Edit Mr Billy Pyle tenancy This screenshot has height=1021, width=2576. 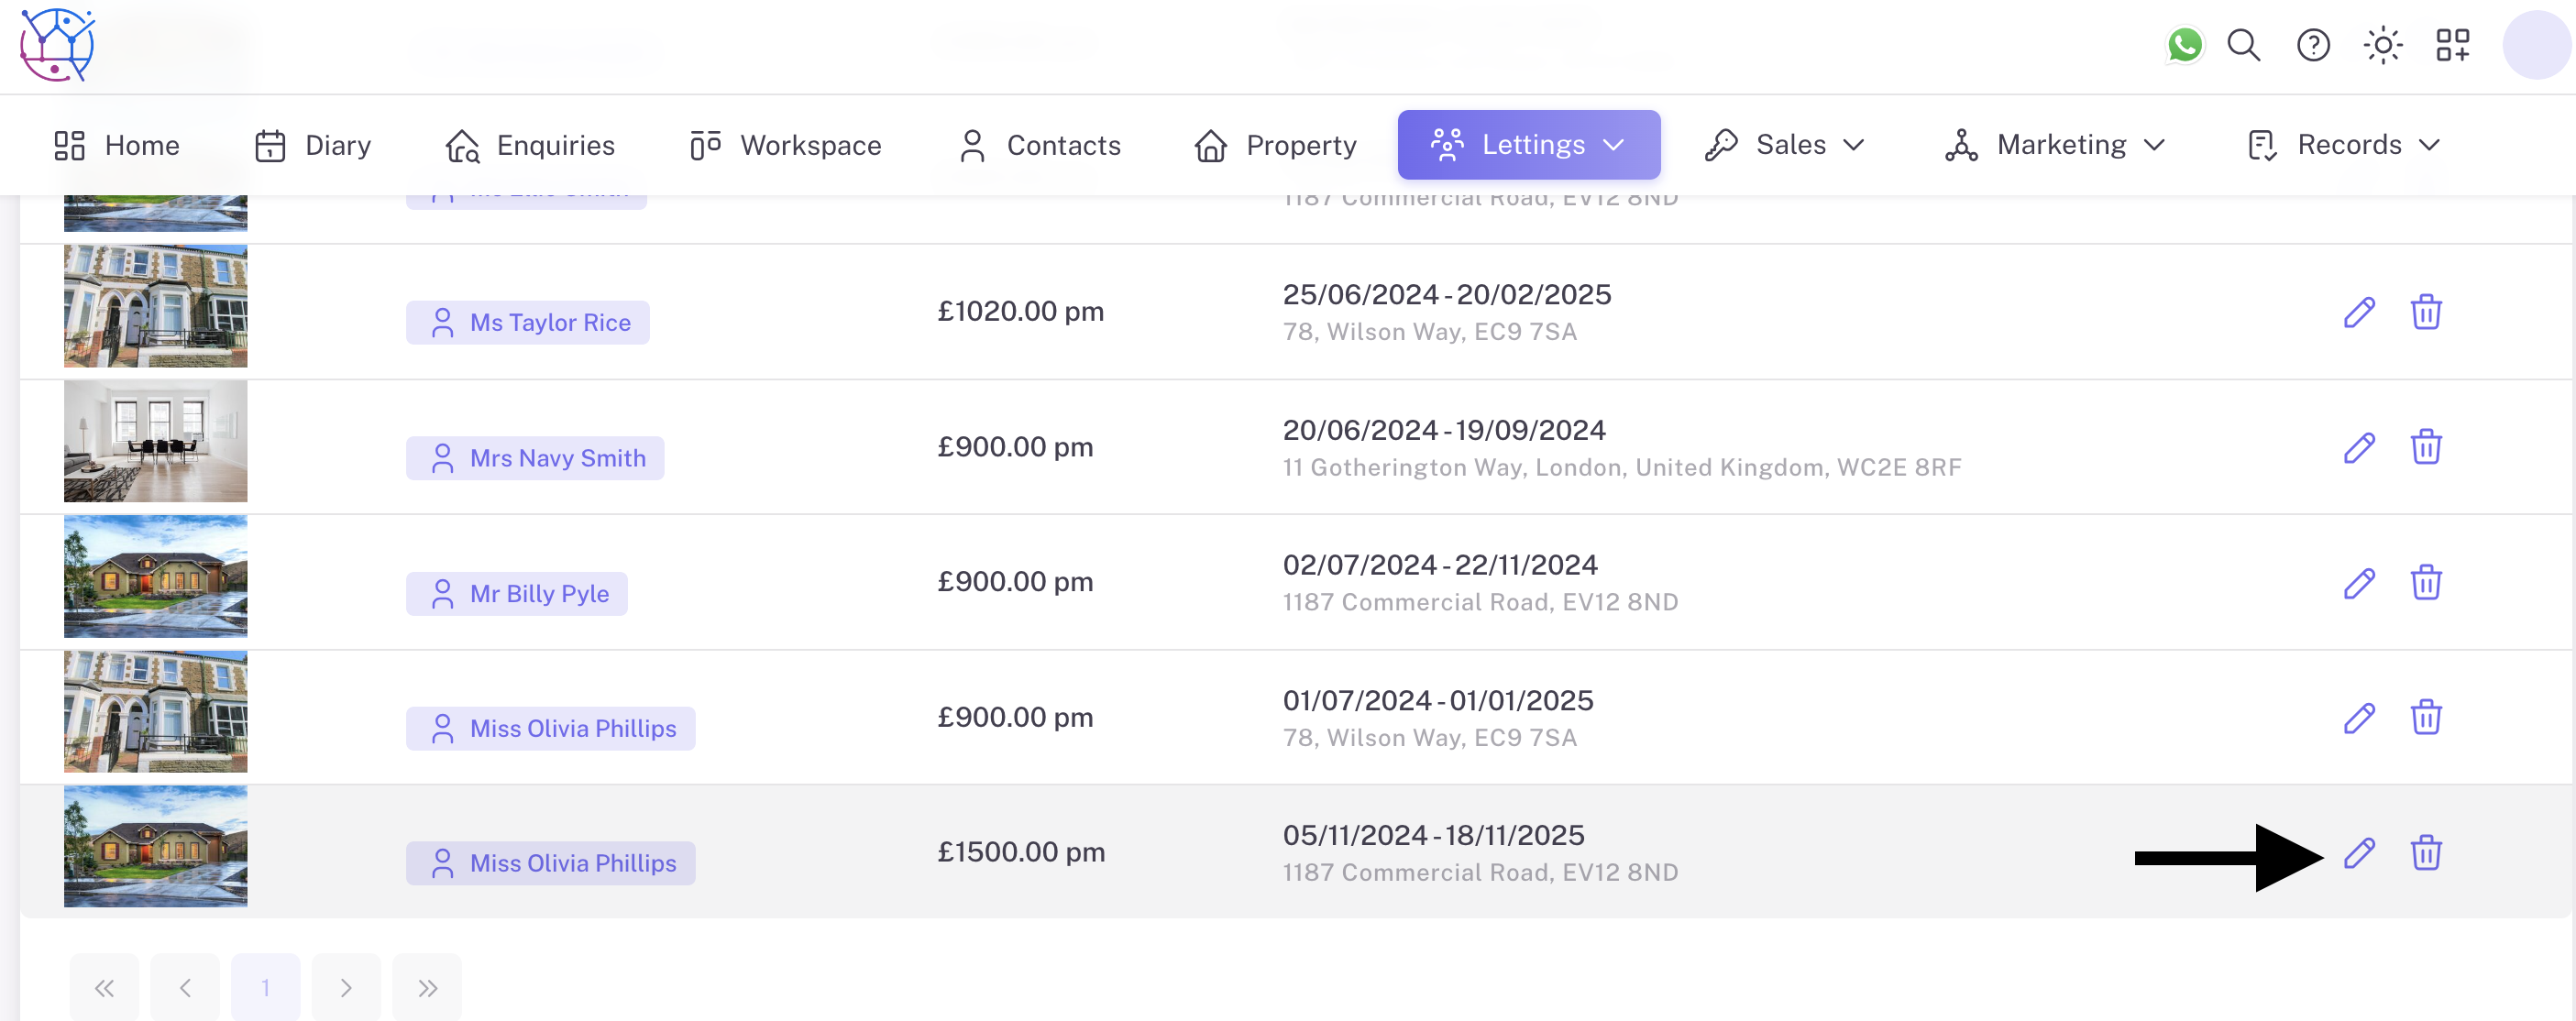coord(2358,583)
